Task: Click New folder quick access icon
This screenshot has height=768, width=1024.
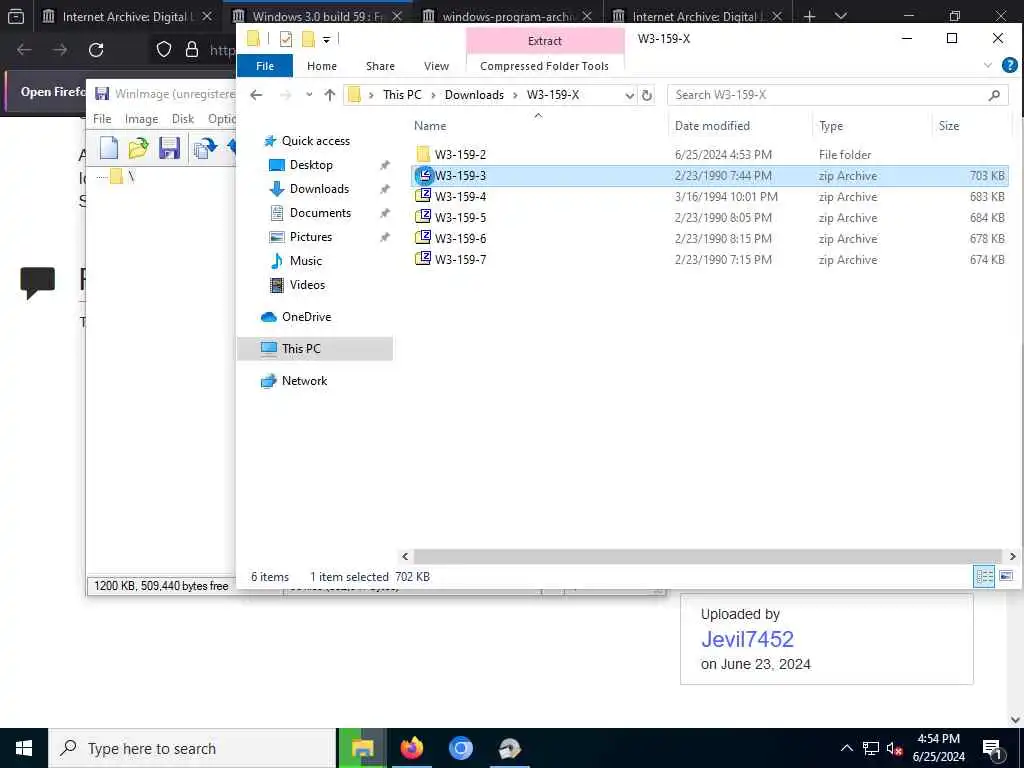Action: click(x=308, y=39)
